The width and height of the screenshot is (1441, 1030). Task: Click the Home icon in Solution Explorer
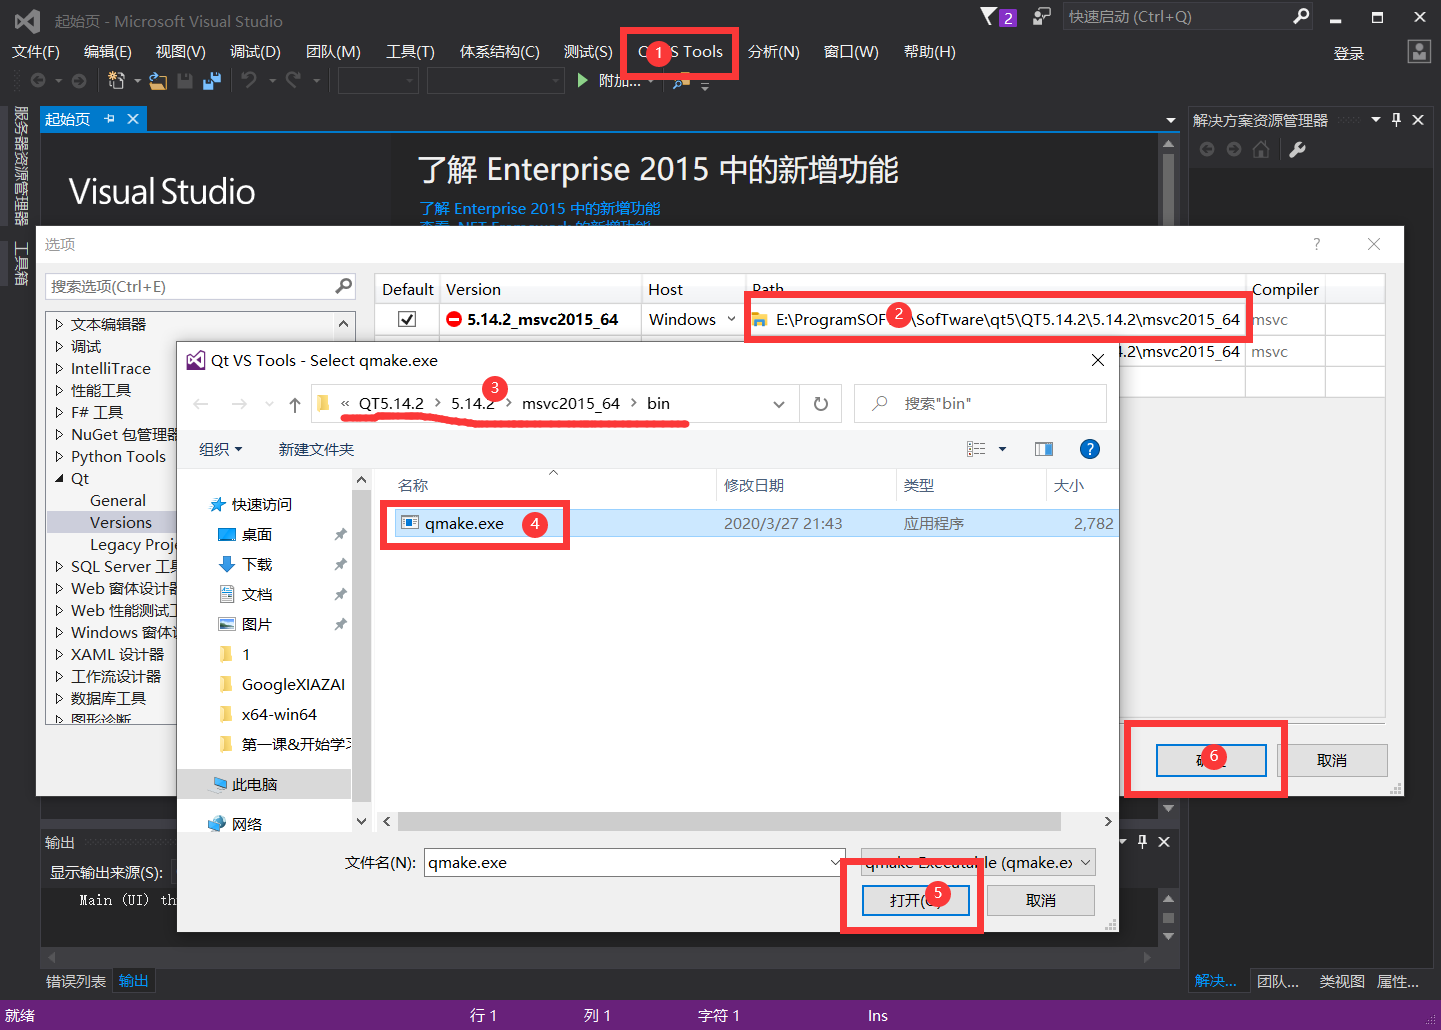(1261, 149)
